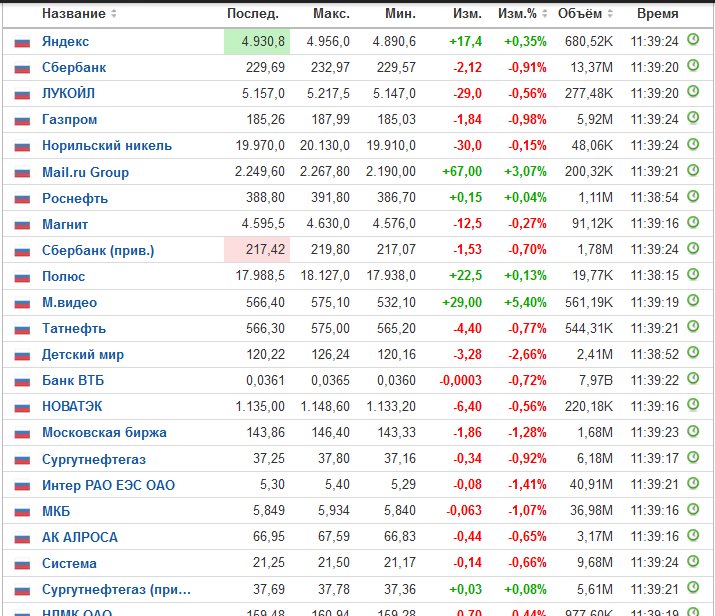Click the clock icon in the М.видео row
The height and width of the screenshot is (616, 715).
tap(693, 300)
